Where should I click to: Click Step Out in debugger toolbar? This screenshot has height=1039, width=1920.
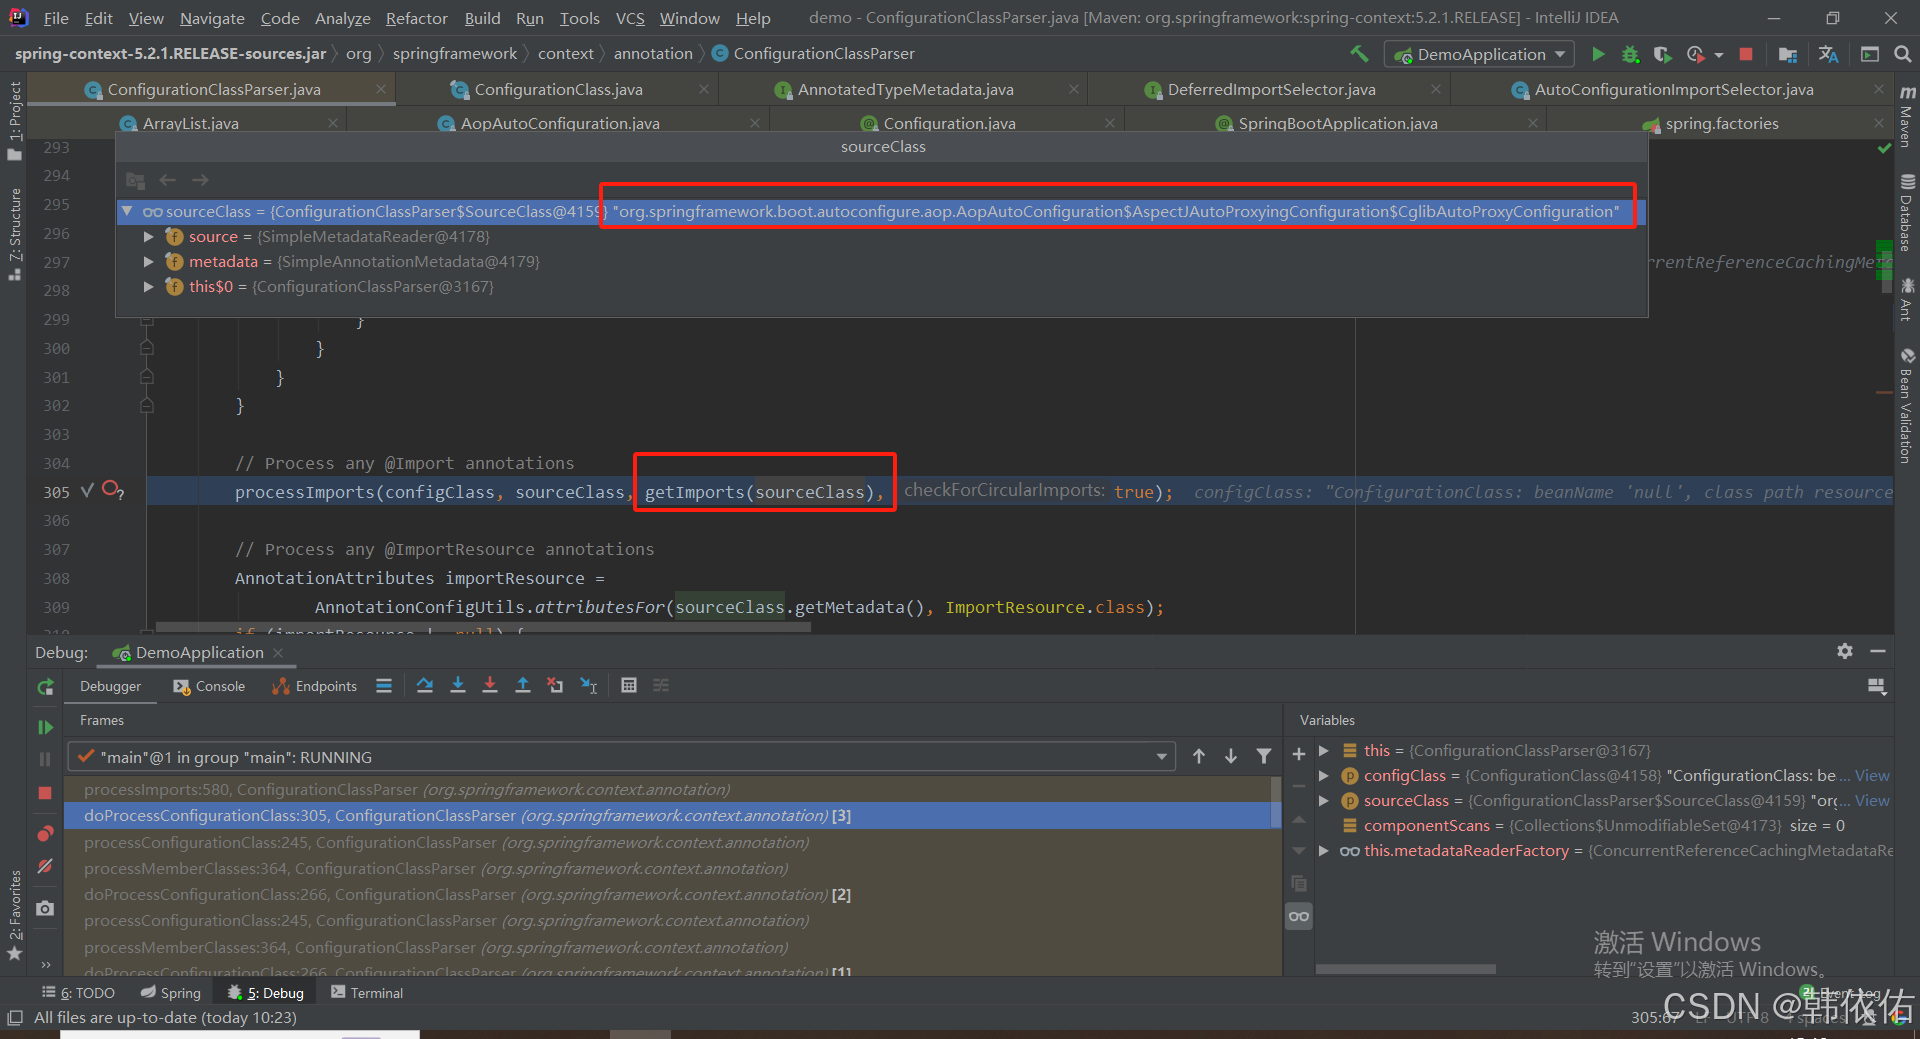[x=523, y=685]
